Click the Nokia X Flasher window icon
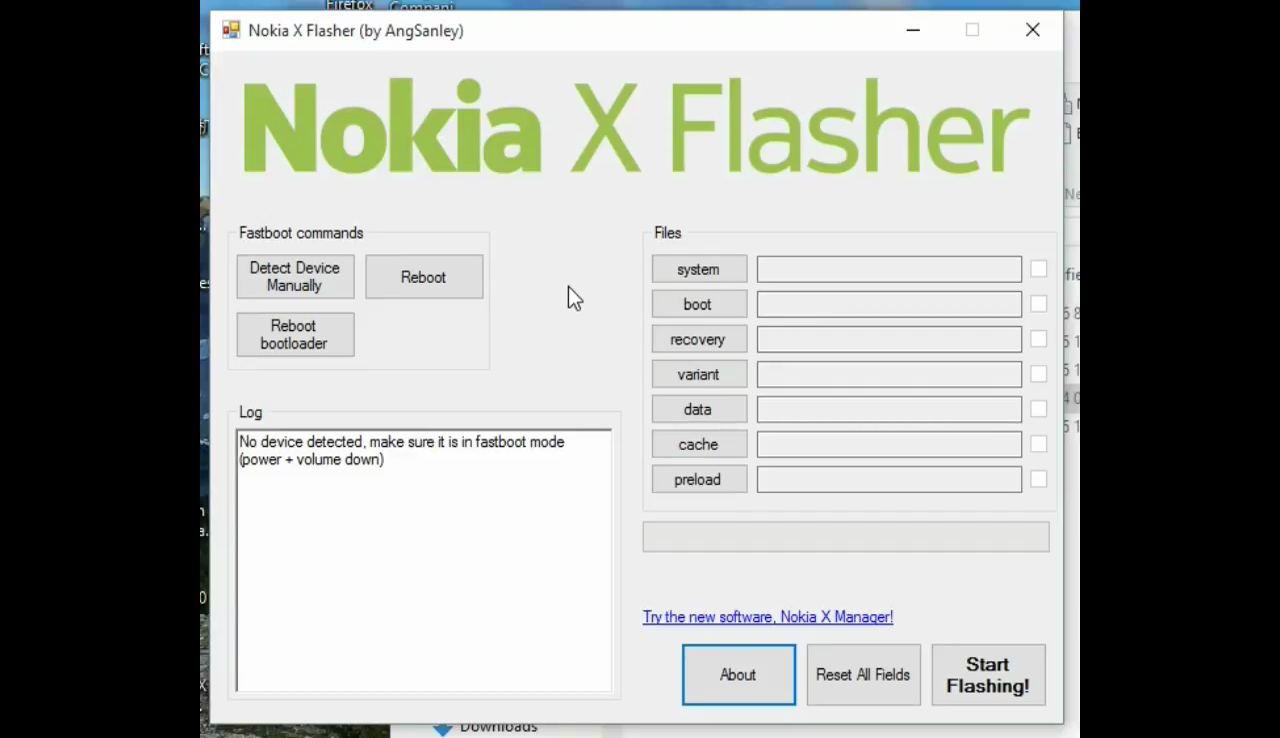This screenshot has width=1280, height=738. pos(231,30)
